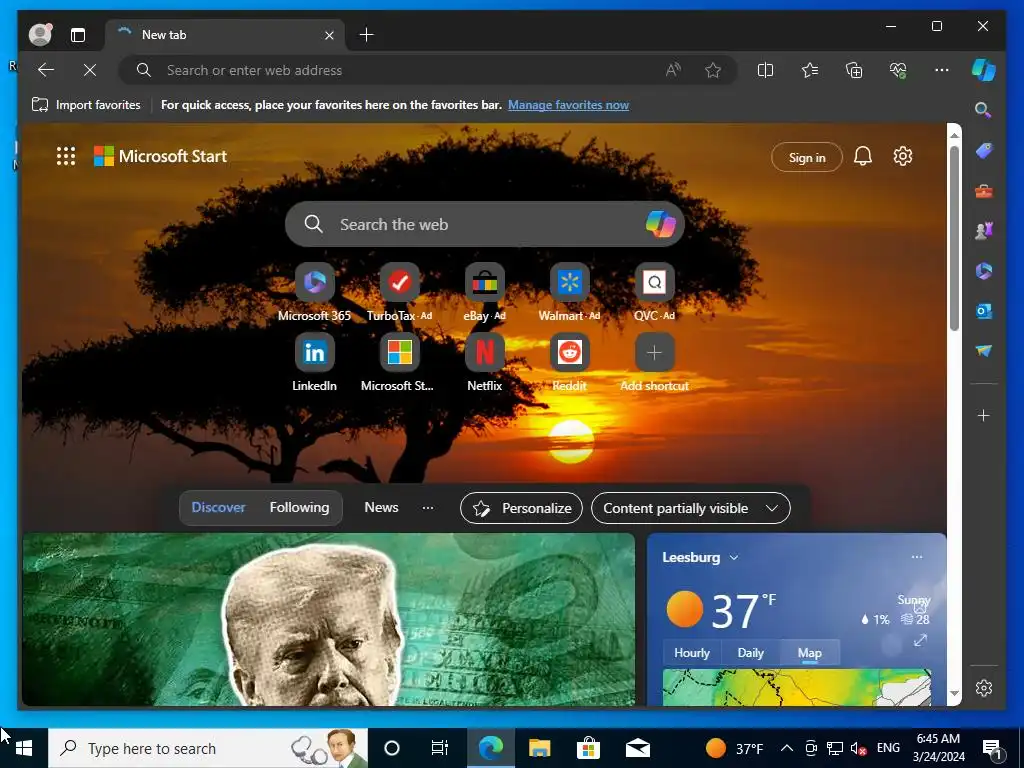The image size is (1024, 768).
Task: Open the Collections icon
Action: pyautogui.click(x=854, y=70)
